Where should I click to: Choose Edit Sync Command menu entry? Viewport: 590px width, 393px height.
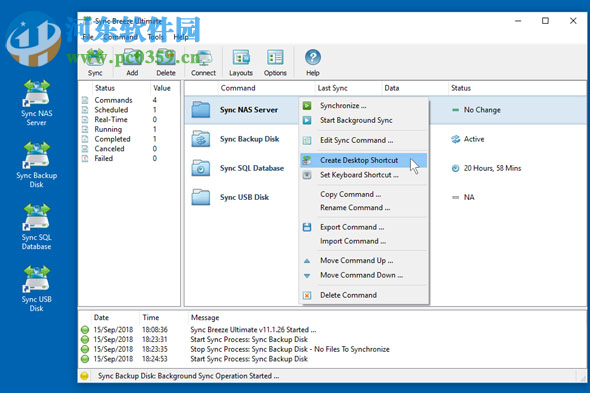tap(364, 140)
